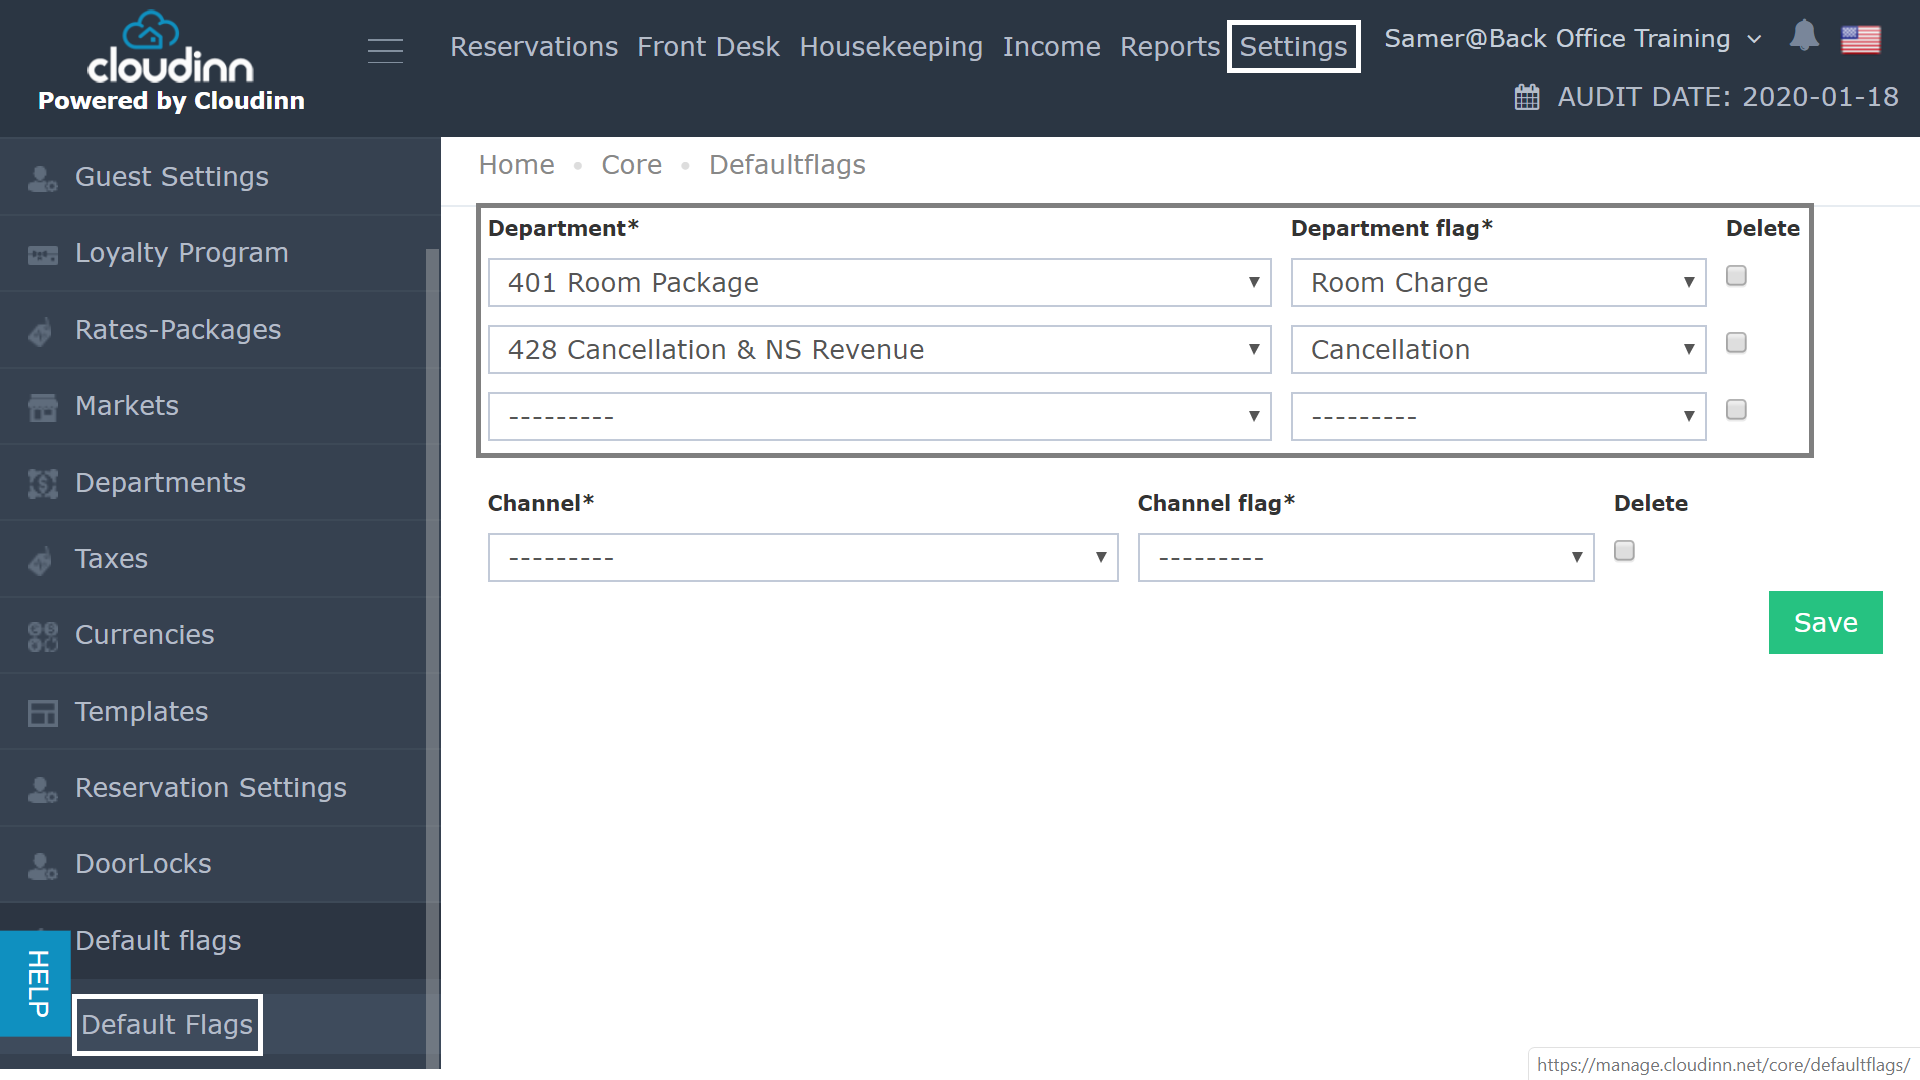Check Delete for the channel row
Image resolution: width=1920 pixels, height=1080 pixels.
(x=1624, y=551)
